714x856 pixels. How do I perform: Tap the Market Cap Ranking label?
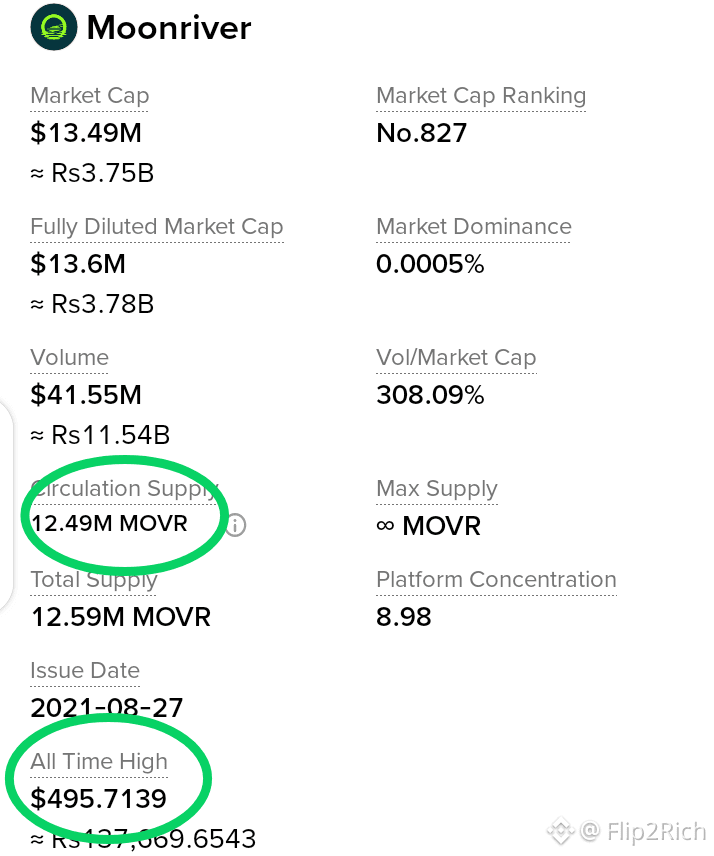click(x=481, y=96)
